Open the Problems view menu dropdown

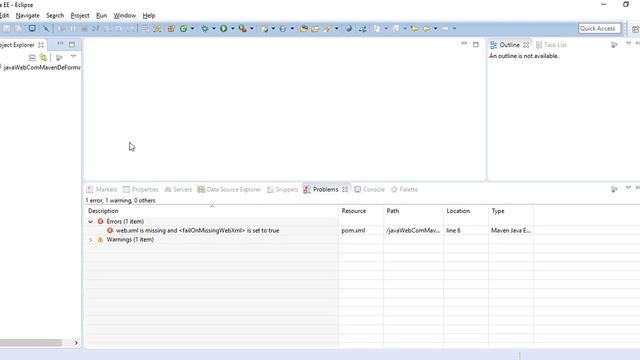pyautogui.click(x=629, y=188)
